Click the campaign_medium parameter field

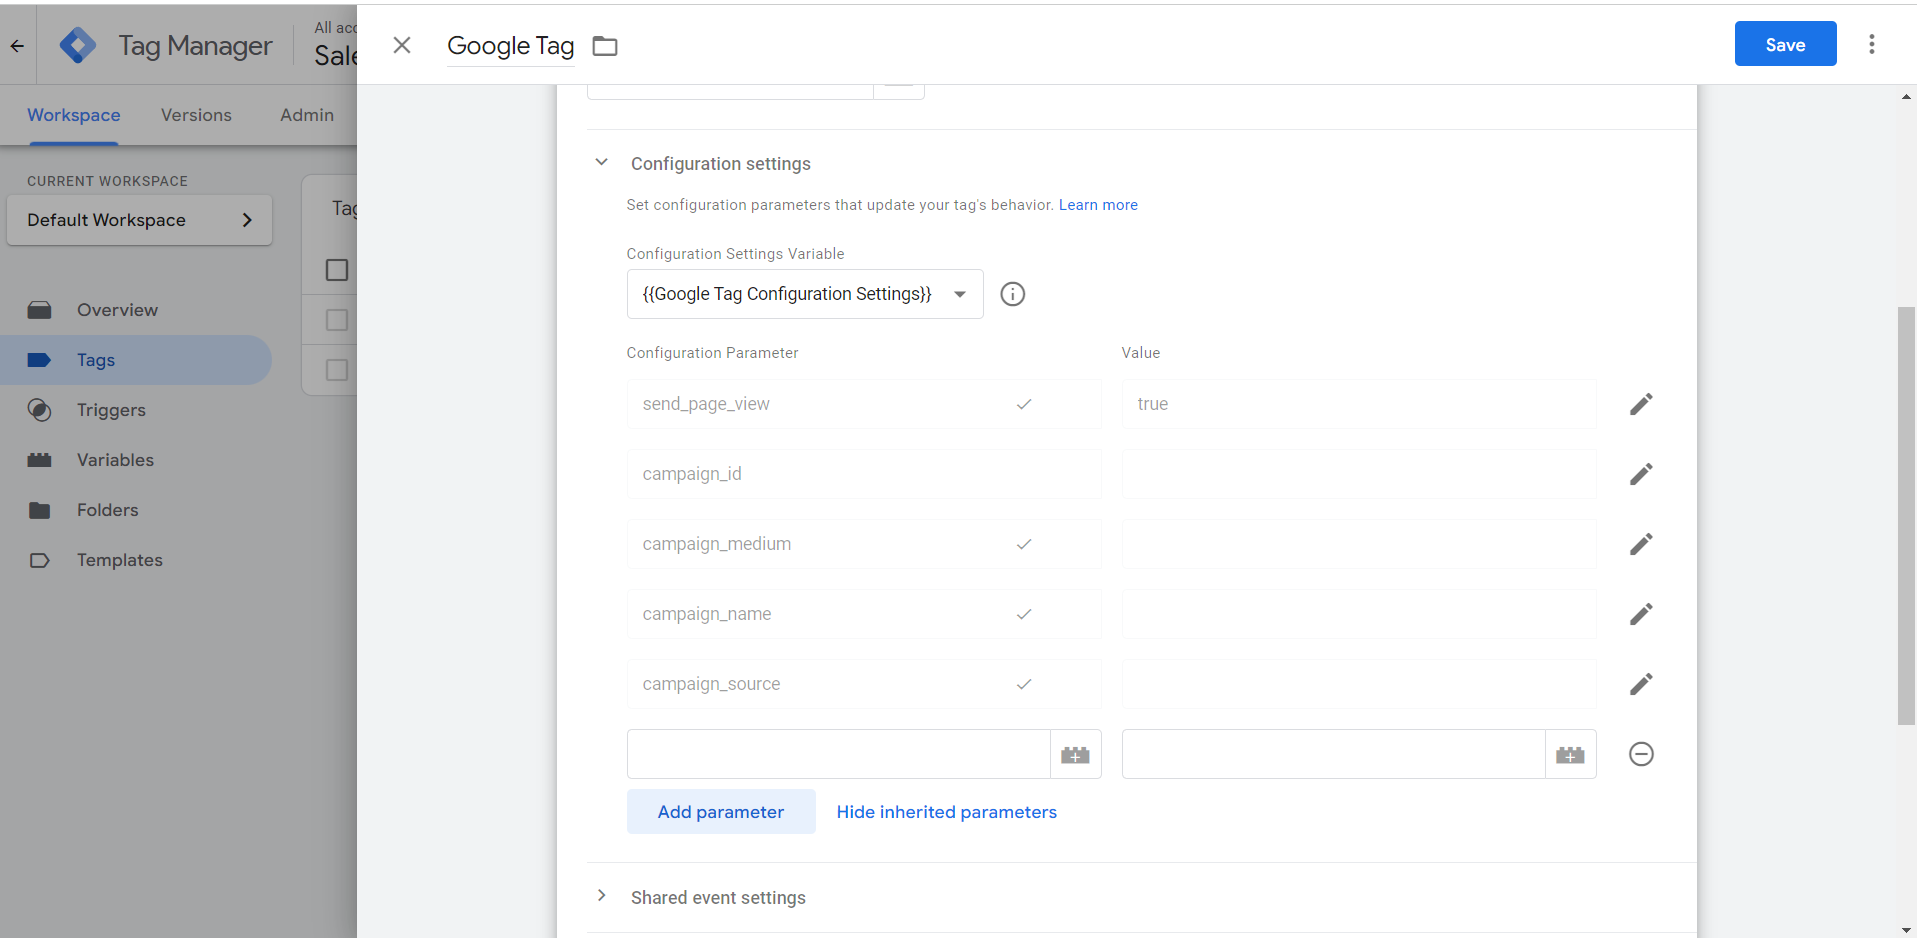864,544
